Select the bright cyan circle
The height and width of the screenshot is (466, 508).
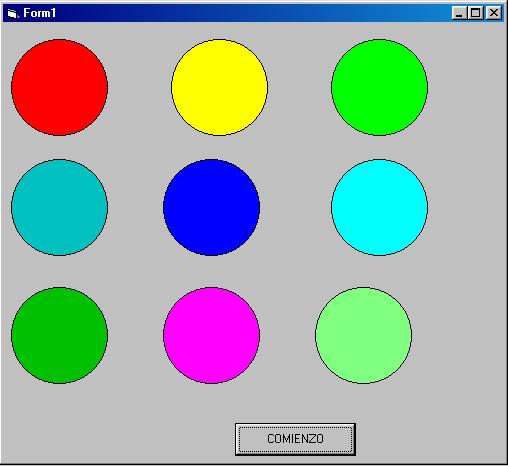click(379, 207)
